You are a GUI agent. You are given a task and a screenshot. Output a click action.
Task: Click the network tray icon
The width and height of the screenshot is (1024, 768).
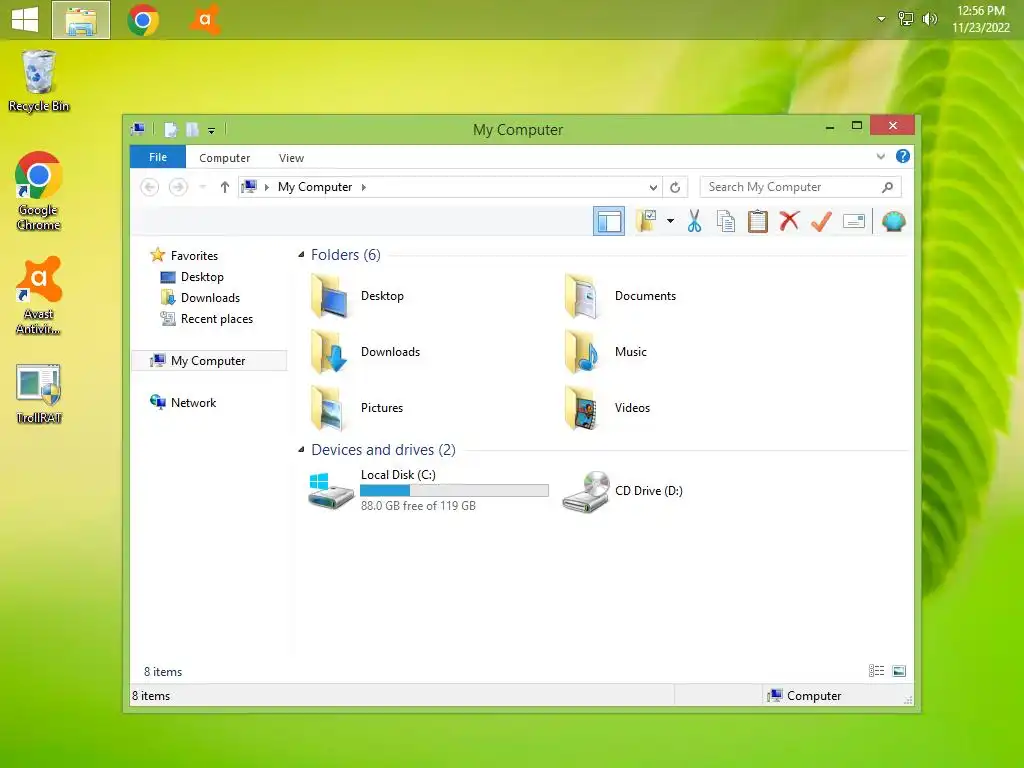905,19
